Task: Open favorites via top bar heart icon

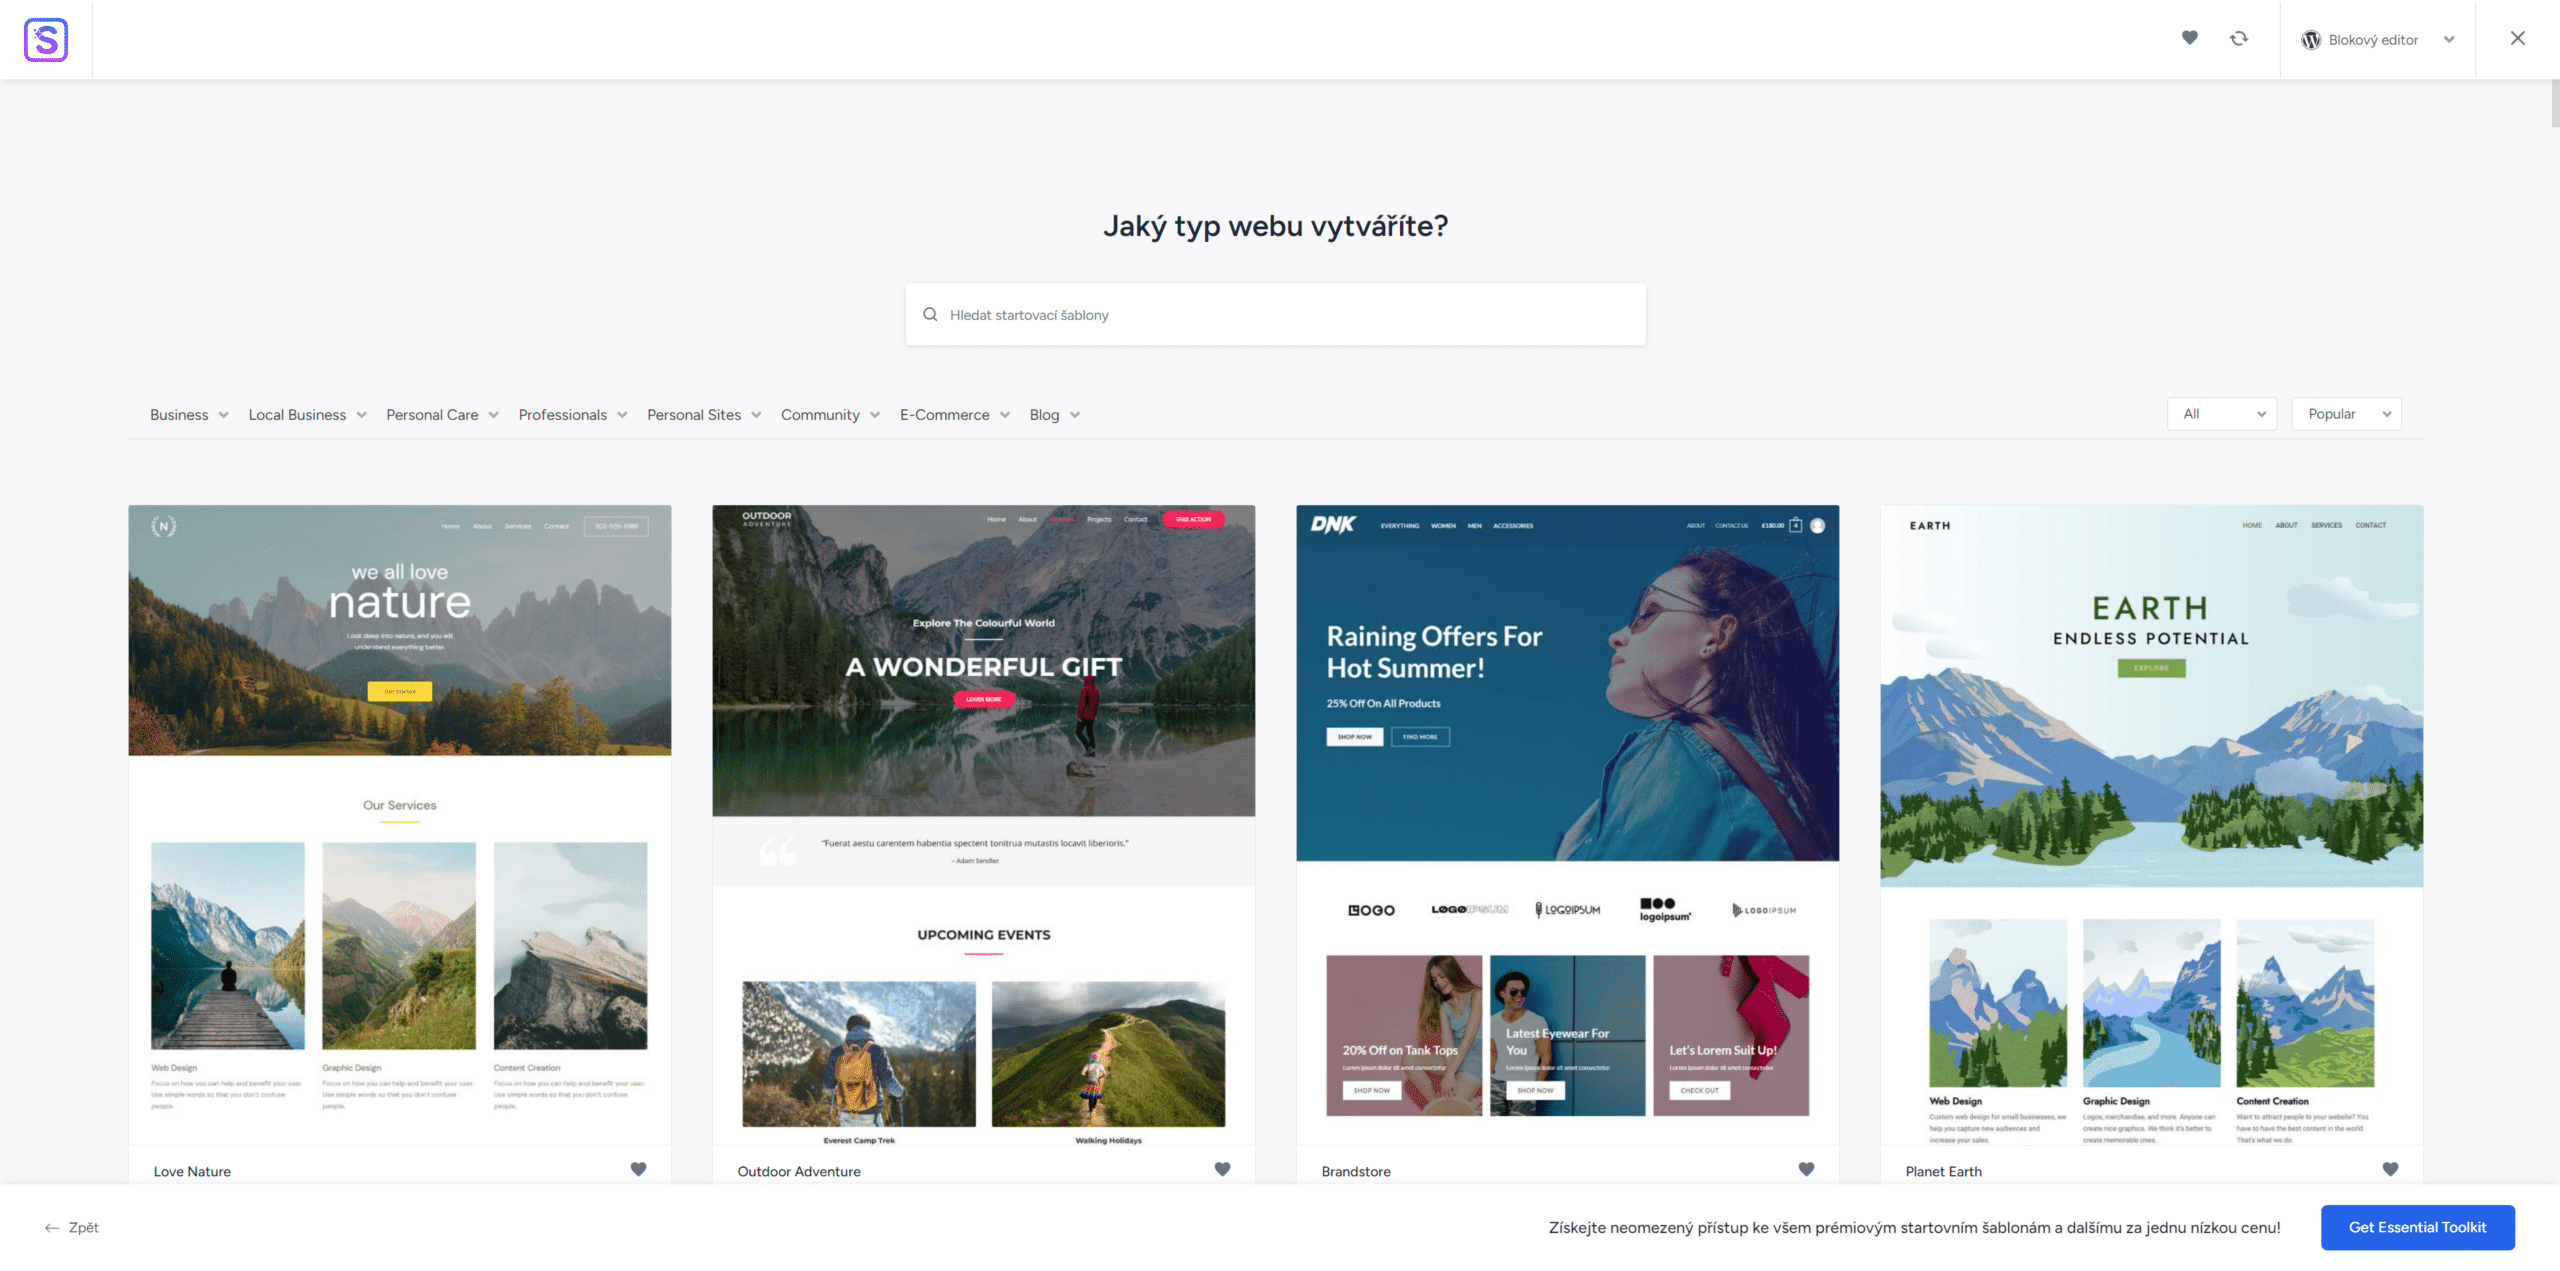Action: (x=2189, y=38)
